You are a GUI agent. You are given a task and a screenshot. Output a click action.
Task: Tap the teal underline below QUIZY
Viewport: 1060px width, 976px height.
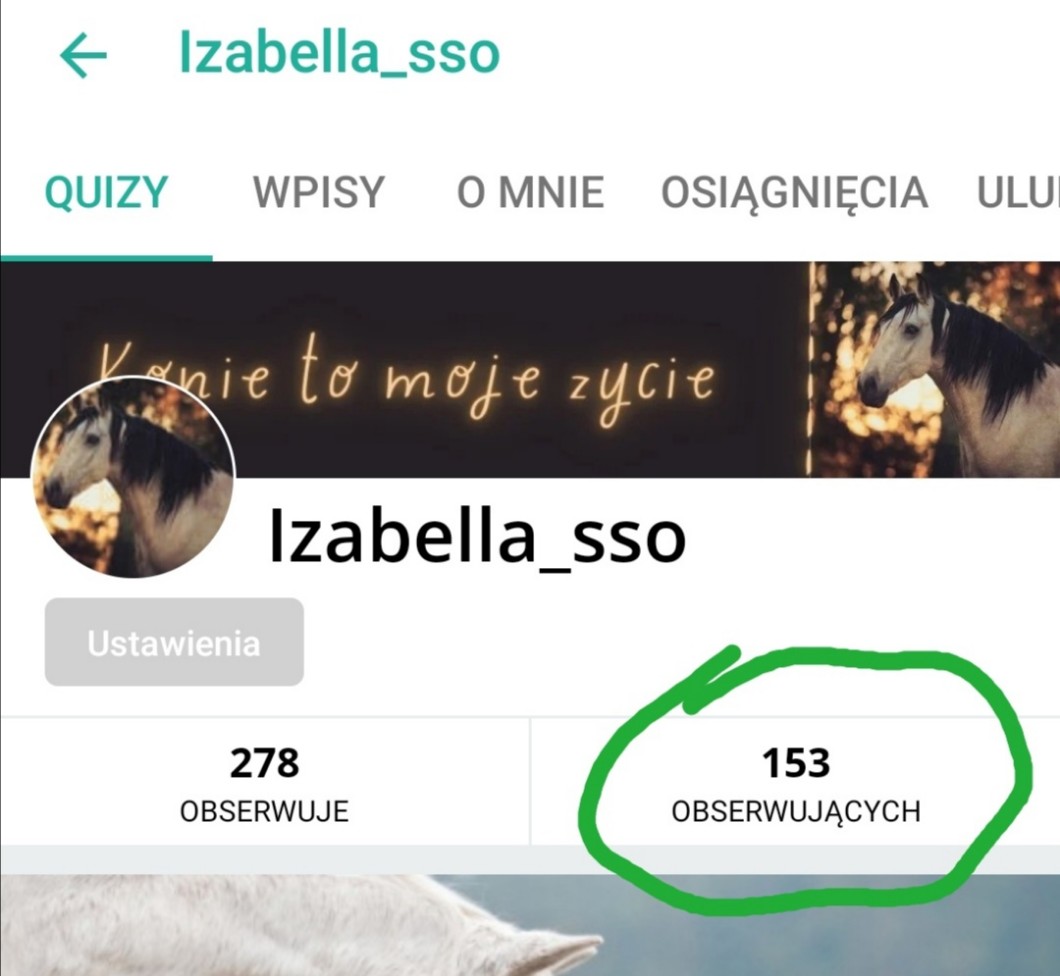[106, 258]
